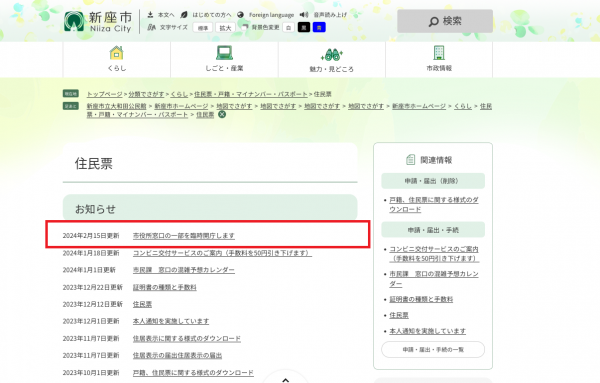
Task: Set text size to 拡大
Action: [x=225, y=28]
